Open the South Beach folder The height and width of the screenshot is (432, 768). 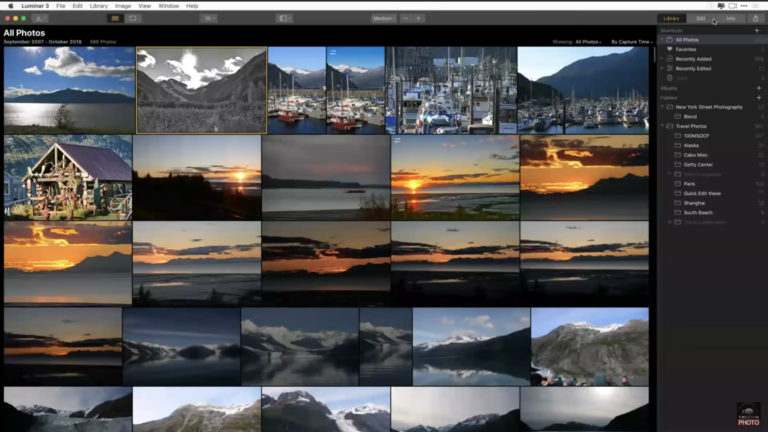(712, 213)
